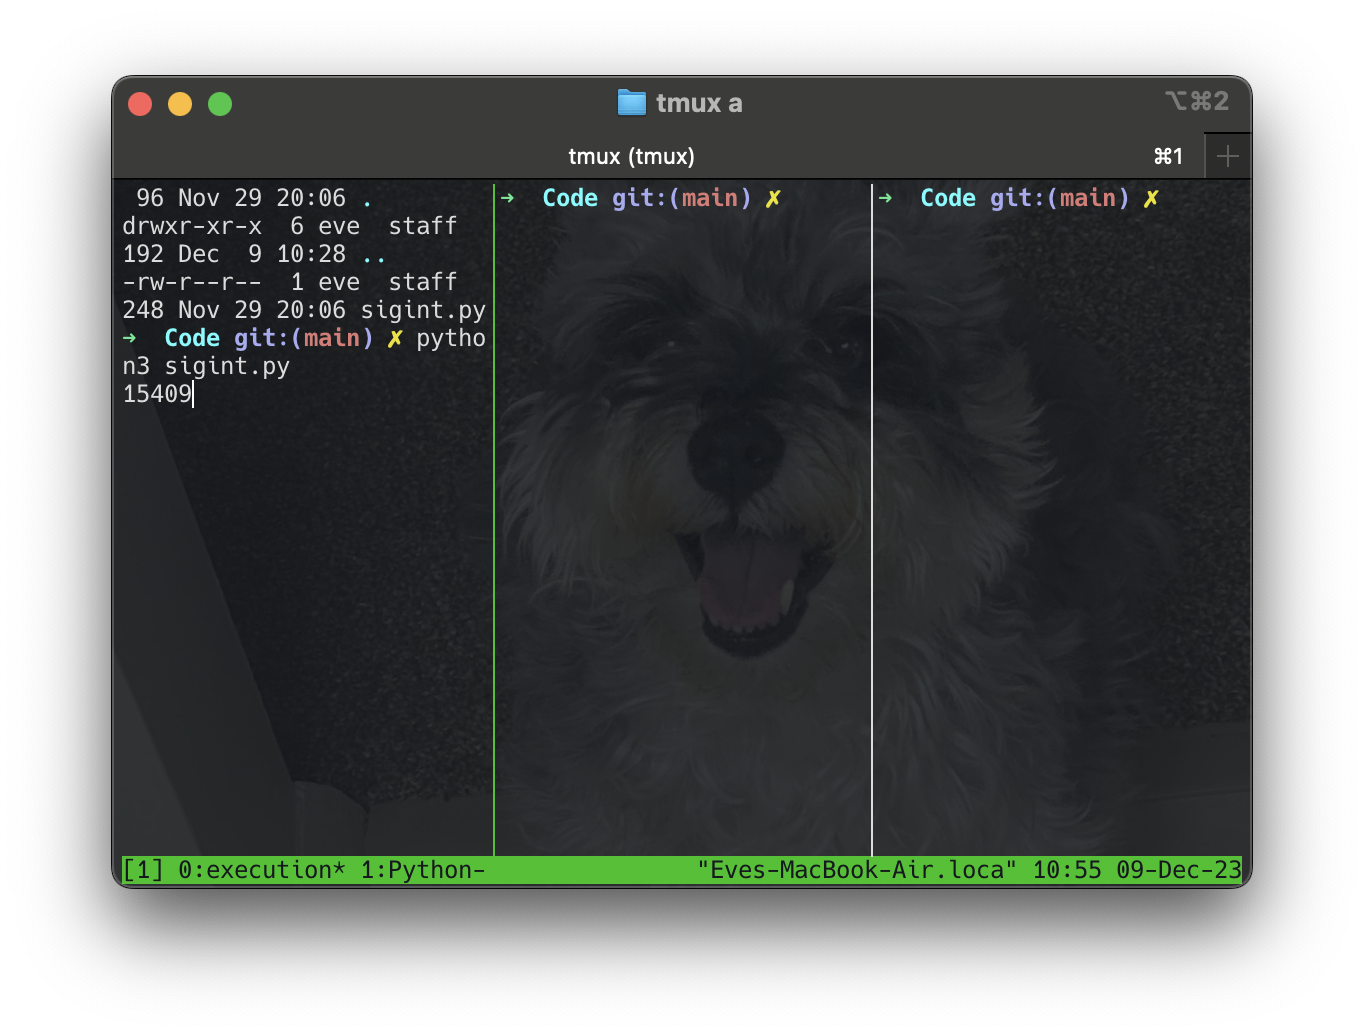The width and height of the screenshot is (1364, 1036).
Task: Open a new tab with the plus button
Action: [x=1227, y=156]
